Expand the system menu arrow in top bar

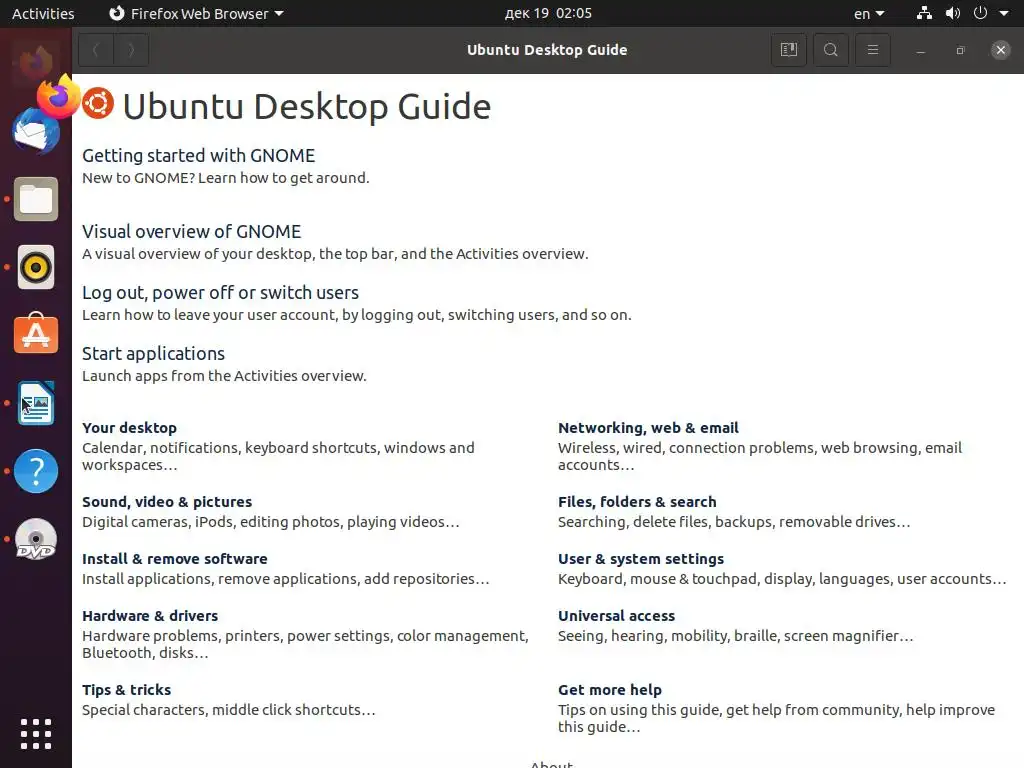1004,13
